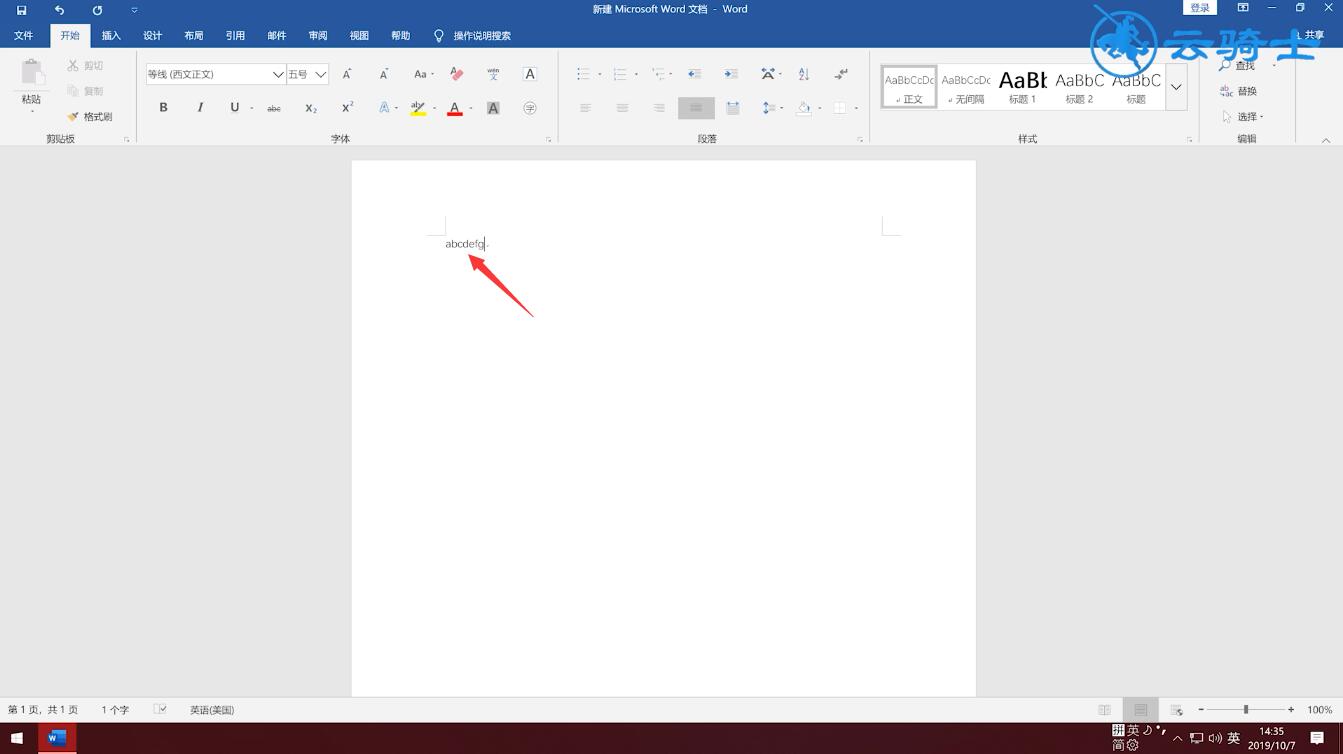1343x754 pixels.
Task: Open the numbering list dropdown arrow
Action: 636,74
